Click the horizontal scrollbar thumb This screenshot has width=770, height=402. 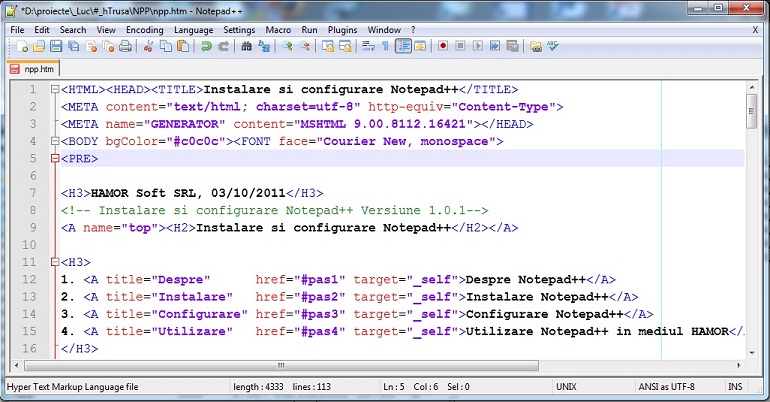pos(281,366)
